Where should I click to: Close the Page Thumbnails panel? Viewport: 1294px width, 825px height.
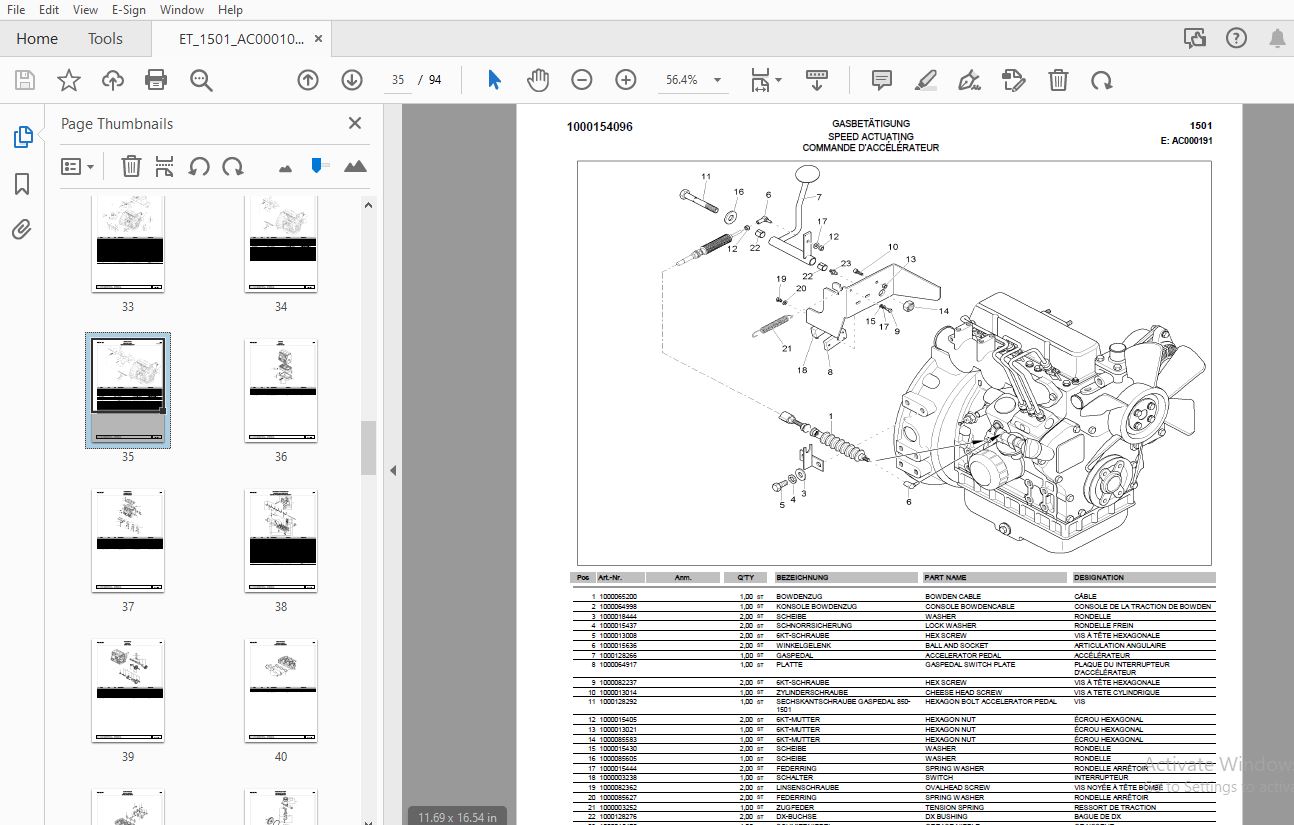point(355,123)
